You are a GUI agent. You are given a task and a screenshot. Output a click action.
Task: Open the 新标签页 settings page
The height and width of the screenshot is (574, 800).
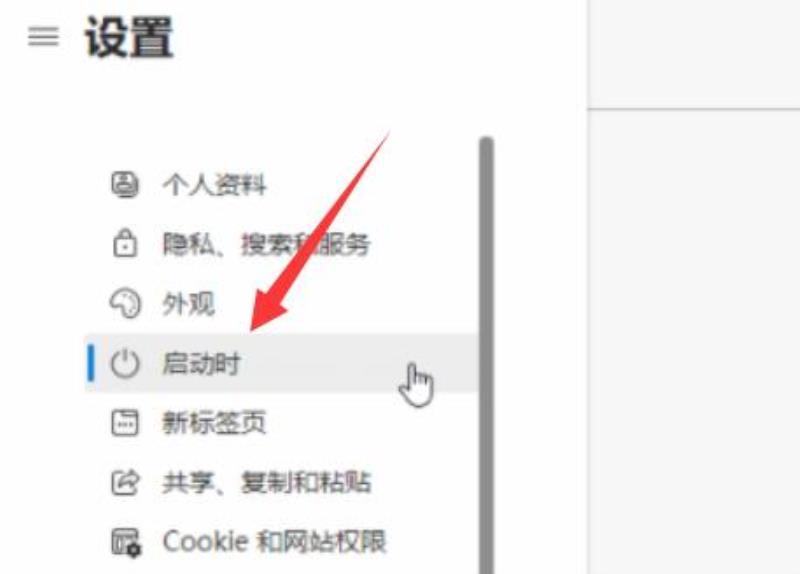[214, 422]
